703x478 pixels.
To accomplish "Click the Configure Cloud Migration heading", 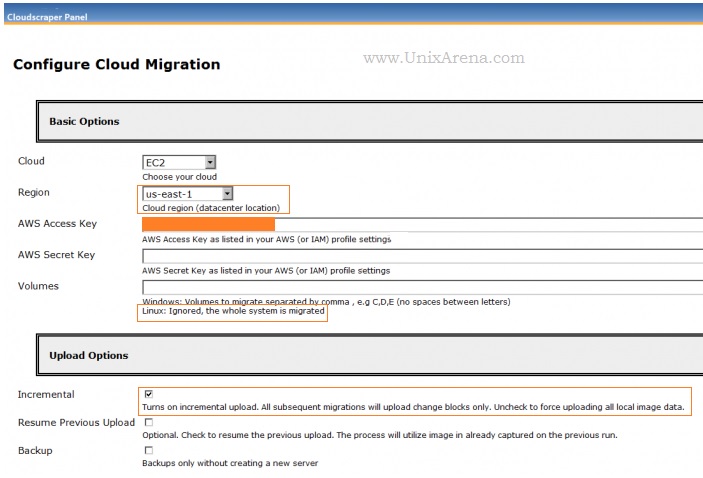I will click(x=117, y=64).
